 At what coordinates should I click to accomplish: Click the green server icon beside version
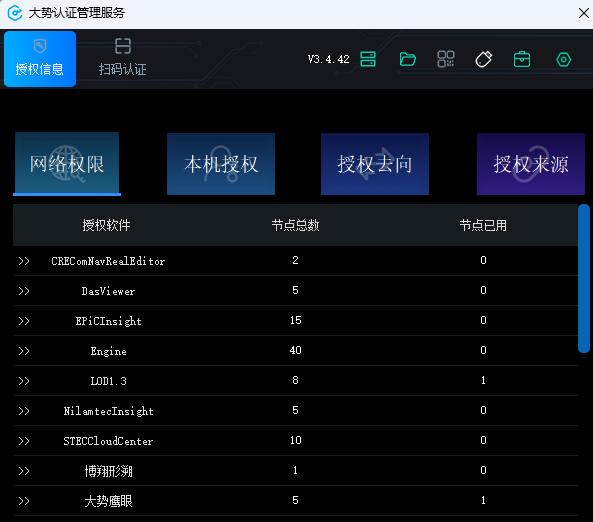[x=368, y=59]
